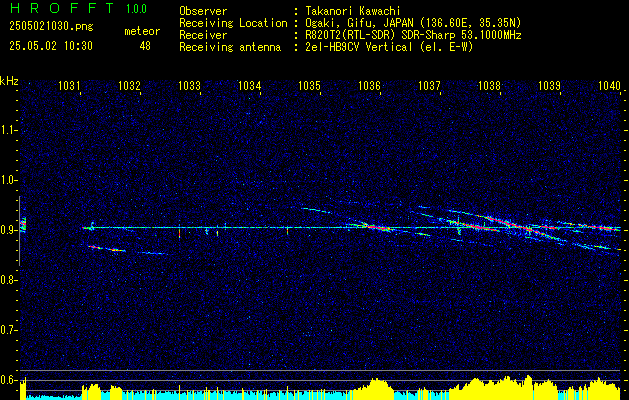Click the 1037 time axis label
The image size is (629, 400).
pyautogui.click(x=430, y=85)
